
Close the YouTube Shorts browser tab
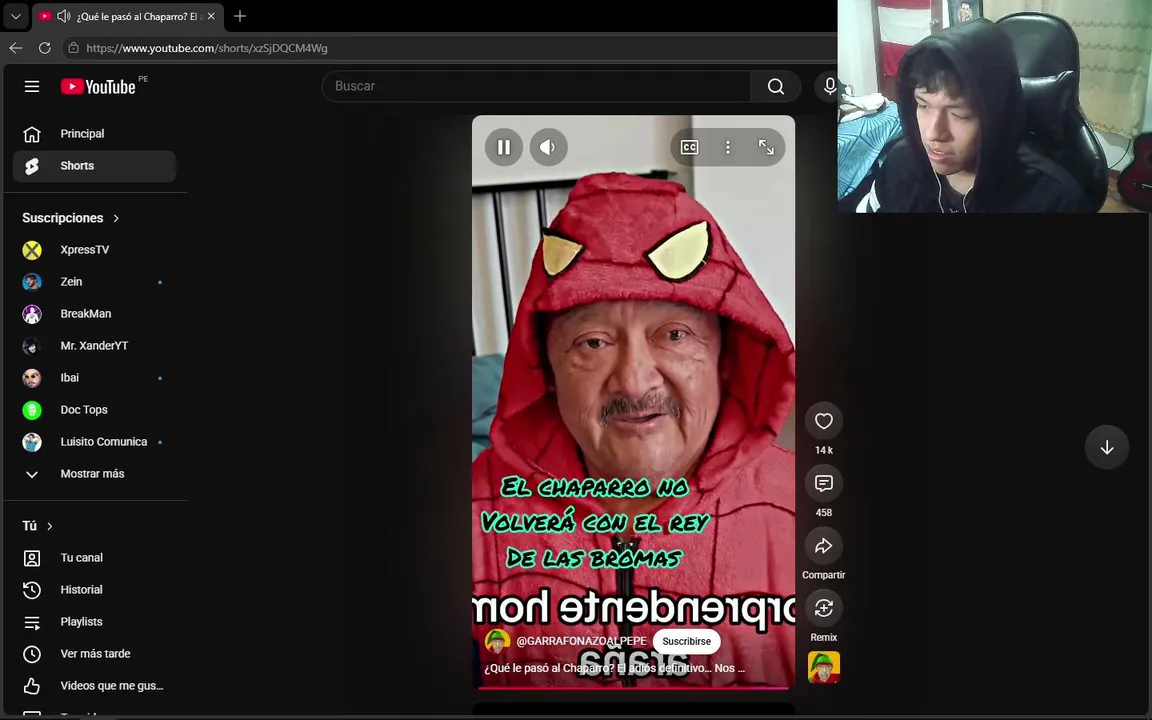point(212,16)
